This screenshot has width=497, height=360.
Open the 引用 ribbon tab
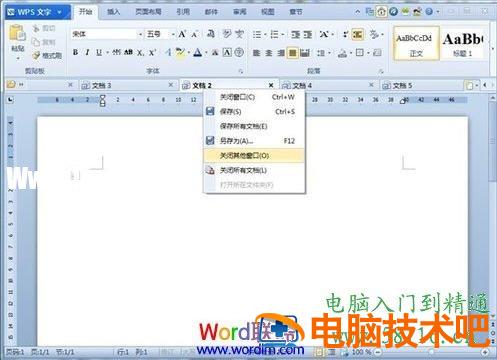click(x=183, y=12)
